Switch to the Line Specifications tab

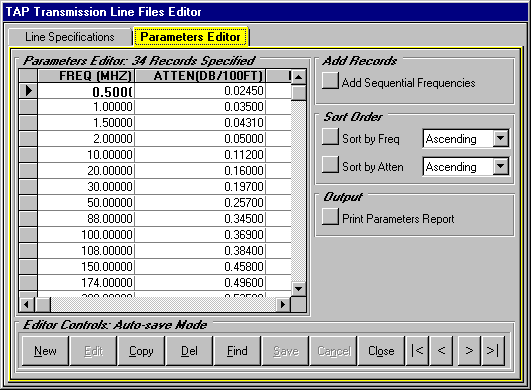tap(70, 37)
